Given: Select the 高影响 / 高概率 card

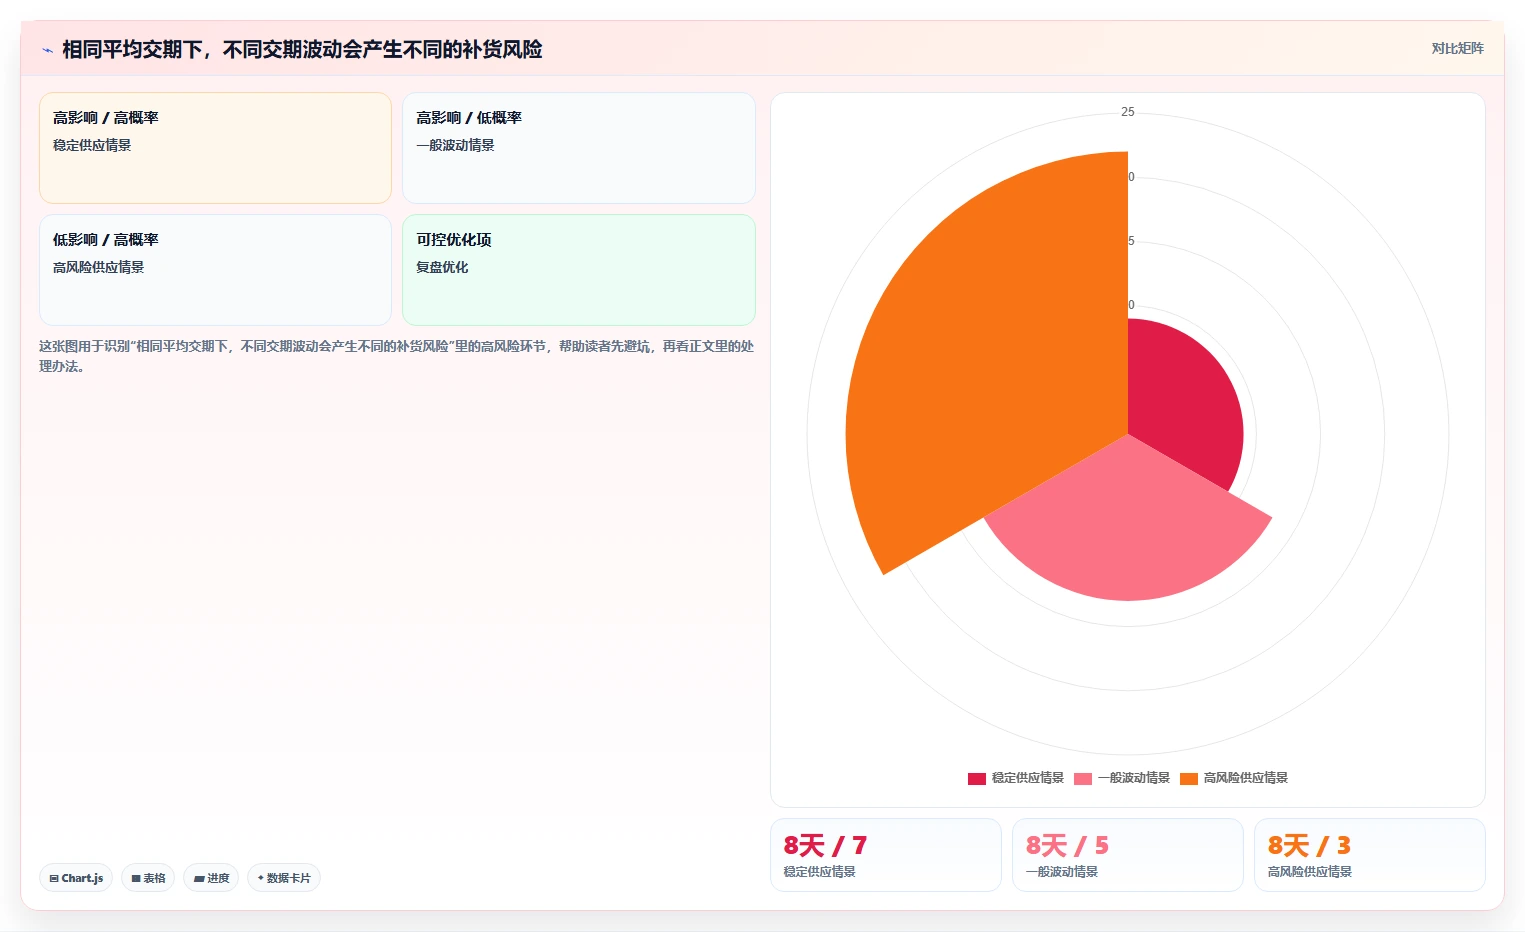Looking at the screenshot, I should pos(215,148).
